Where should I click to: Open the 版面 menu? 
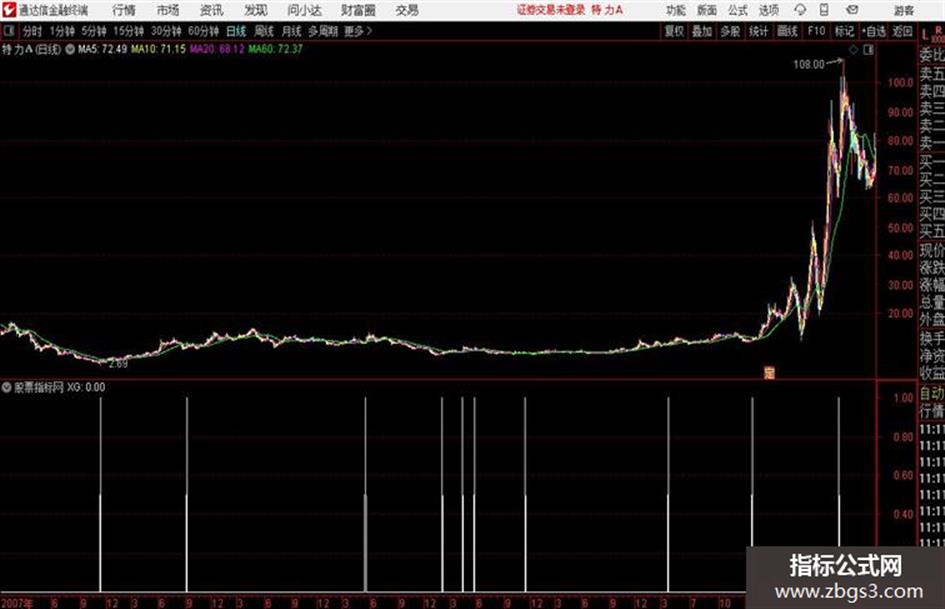(x=707, y=10)
